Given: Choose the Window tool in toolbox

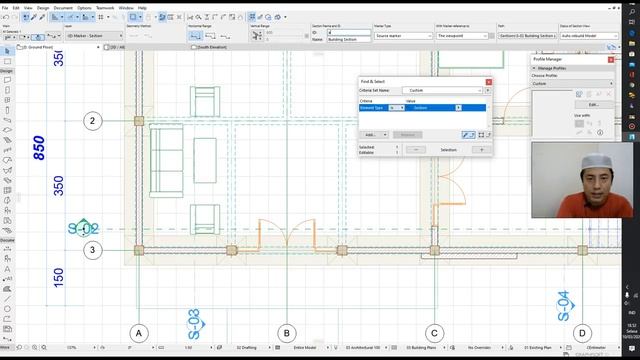Looking at the screenshot, I should [7, 100].
